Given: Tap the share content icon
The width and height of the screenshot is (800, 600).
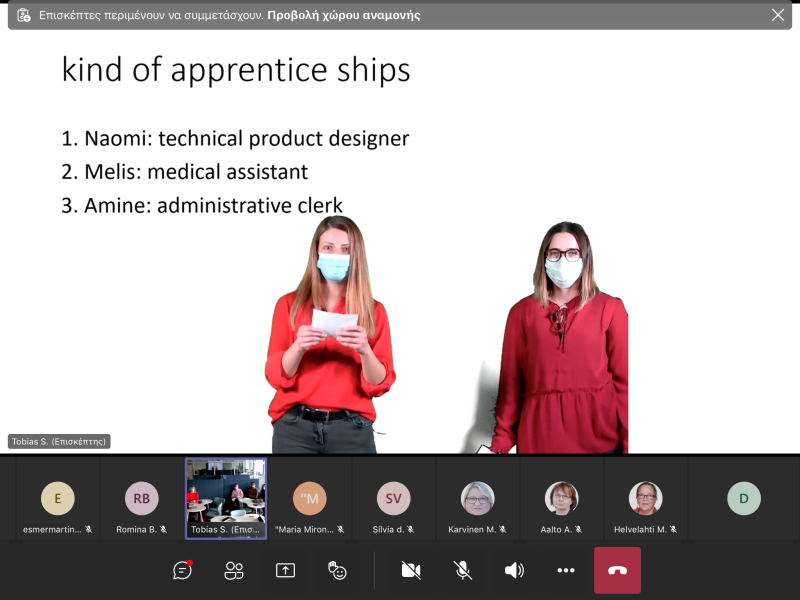Looking at the screenshot, I should (285, 570).
